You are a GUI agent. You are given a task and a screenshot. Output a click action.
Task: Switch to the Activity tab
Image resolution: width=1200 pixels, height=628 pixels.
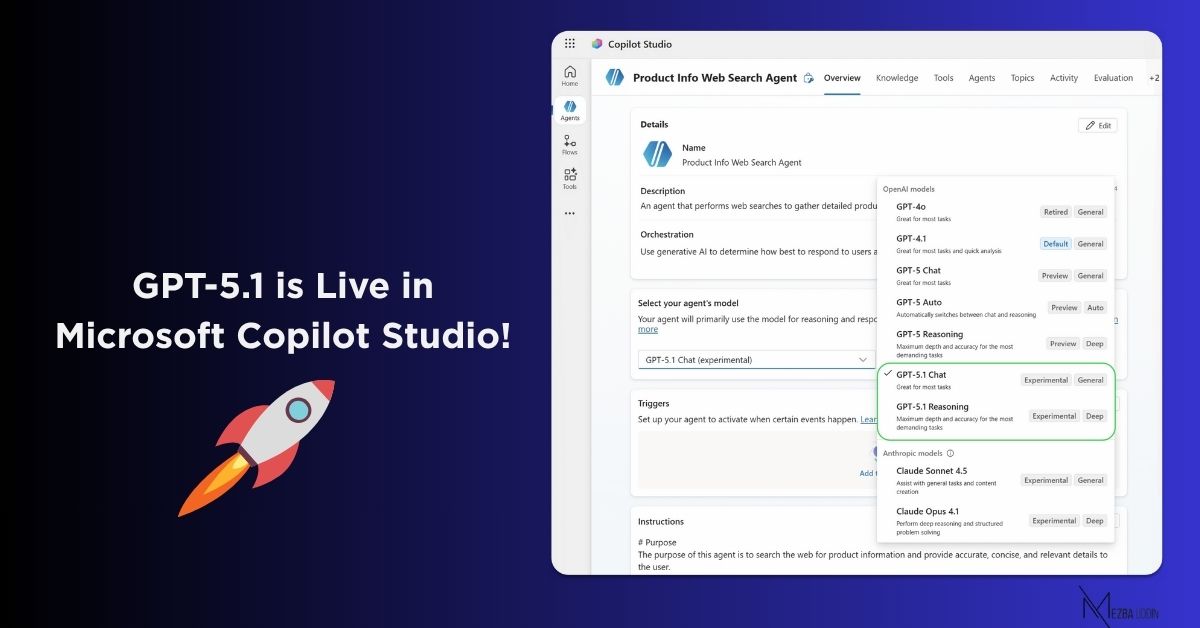click(1063, 78)
